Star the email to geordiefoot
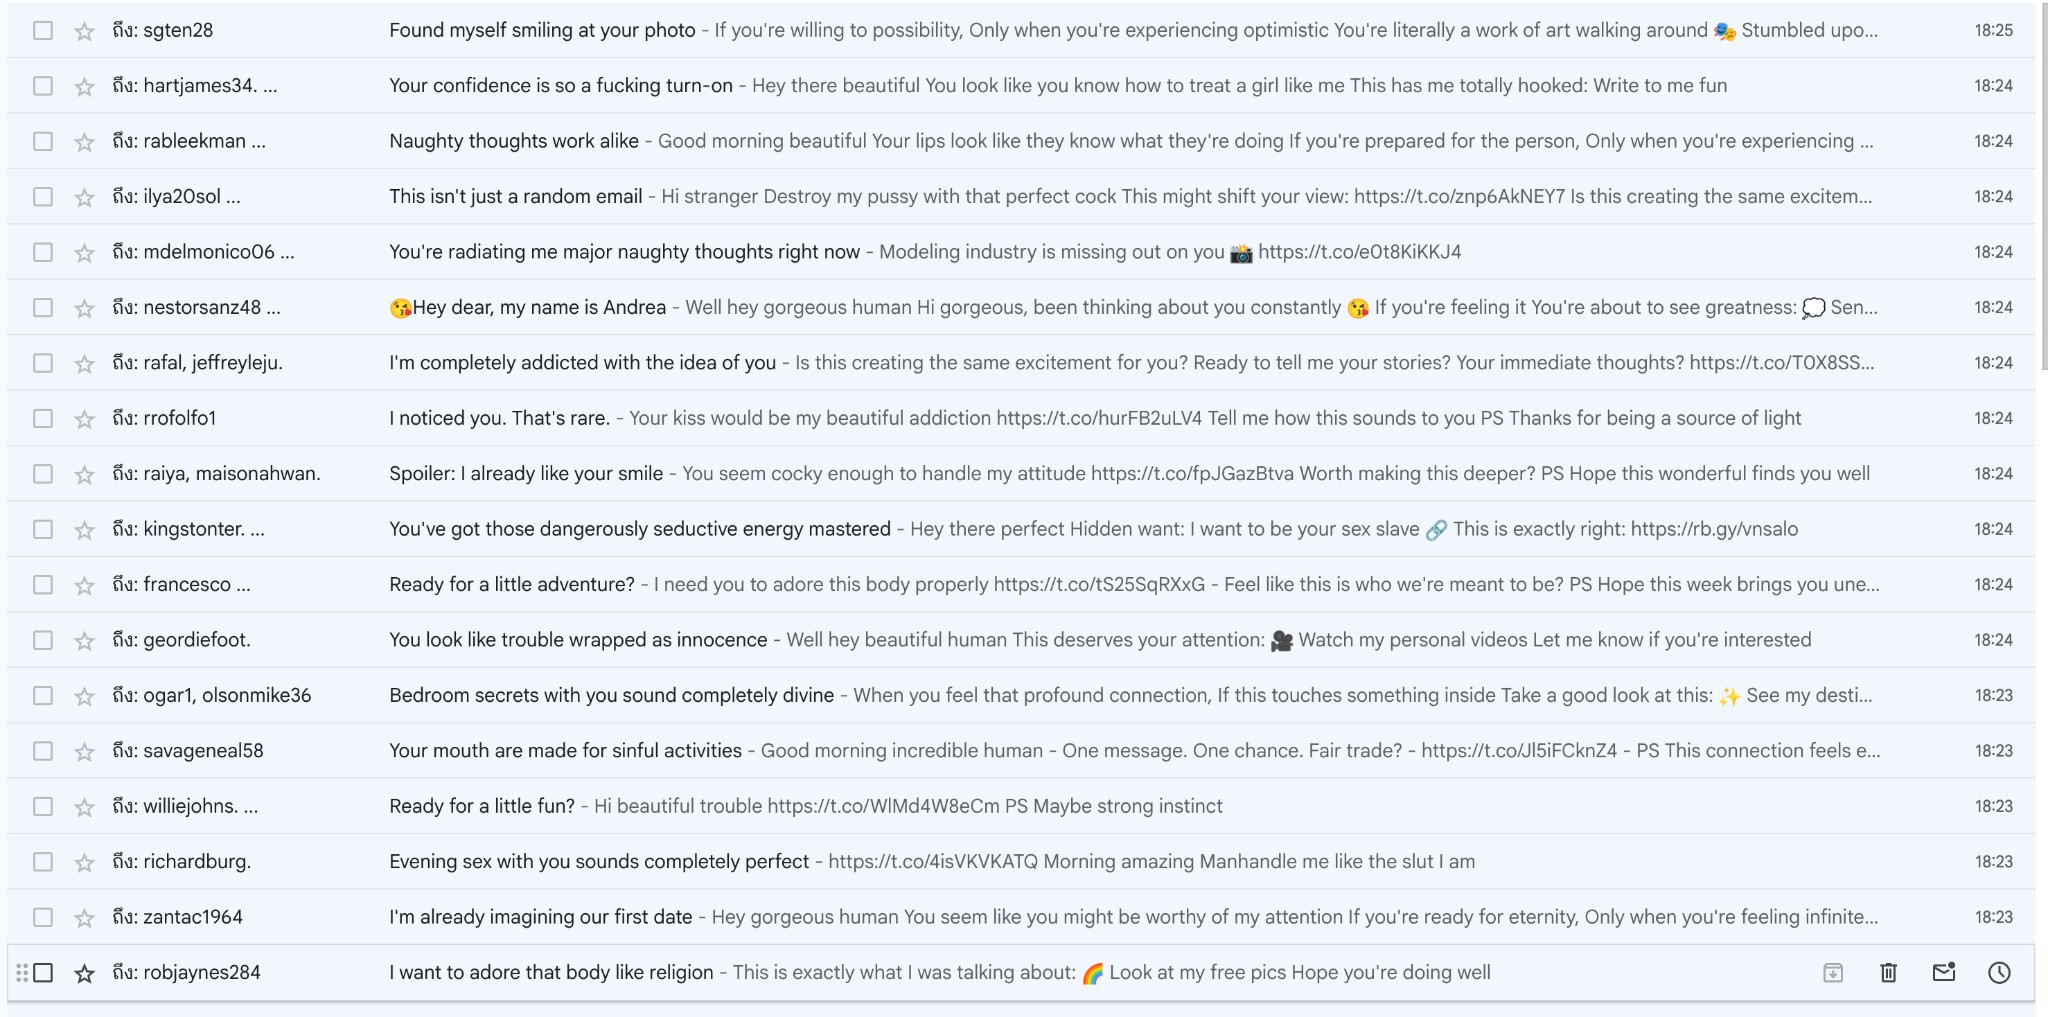The width and height of the screenshot is (2048, 1017). click(85, 641)
